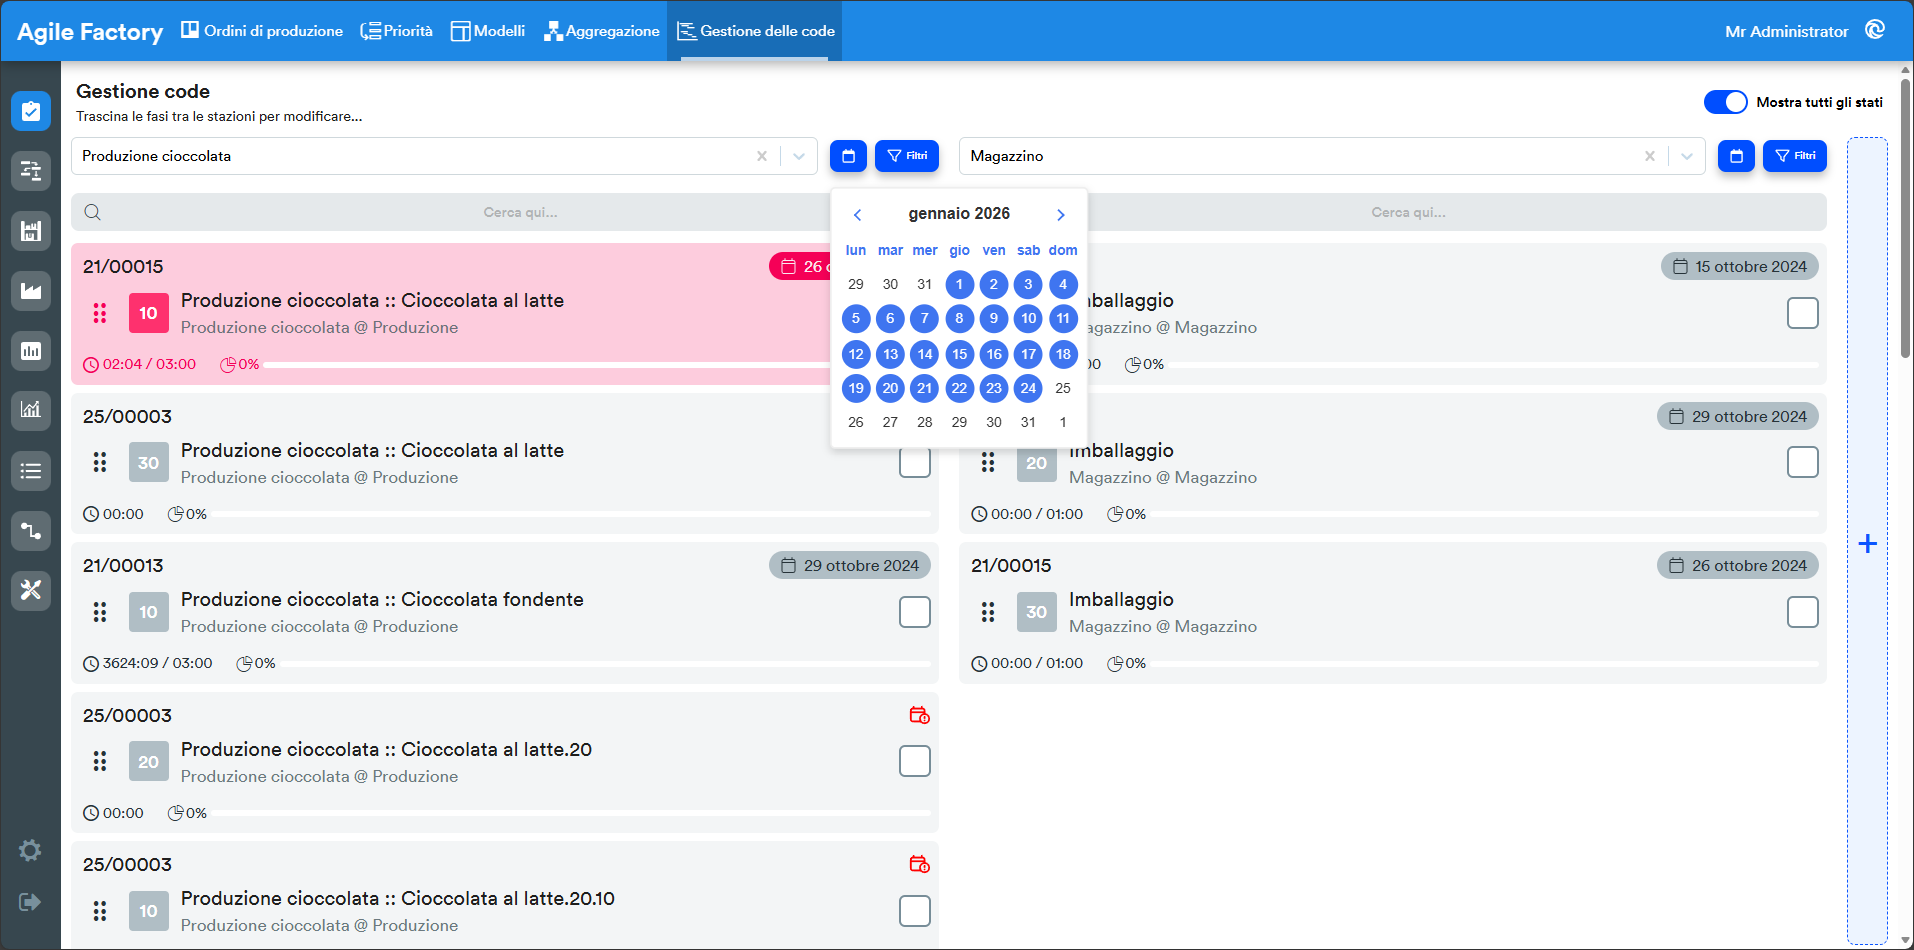Click drag handle of Imballaggio step 20 card
The height and width of the screenshot is (950, 1914).
(988, 462)
